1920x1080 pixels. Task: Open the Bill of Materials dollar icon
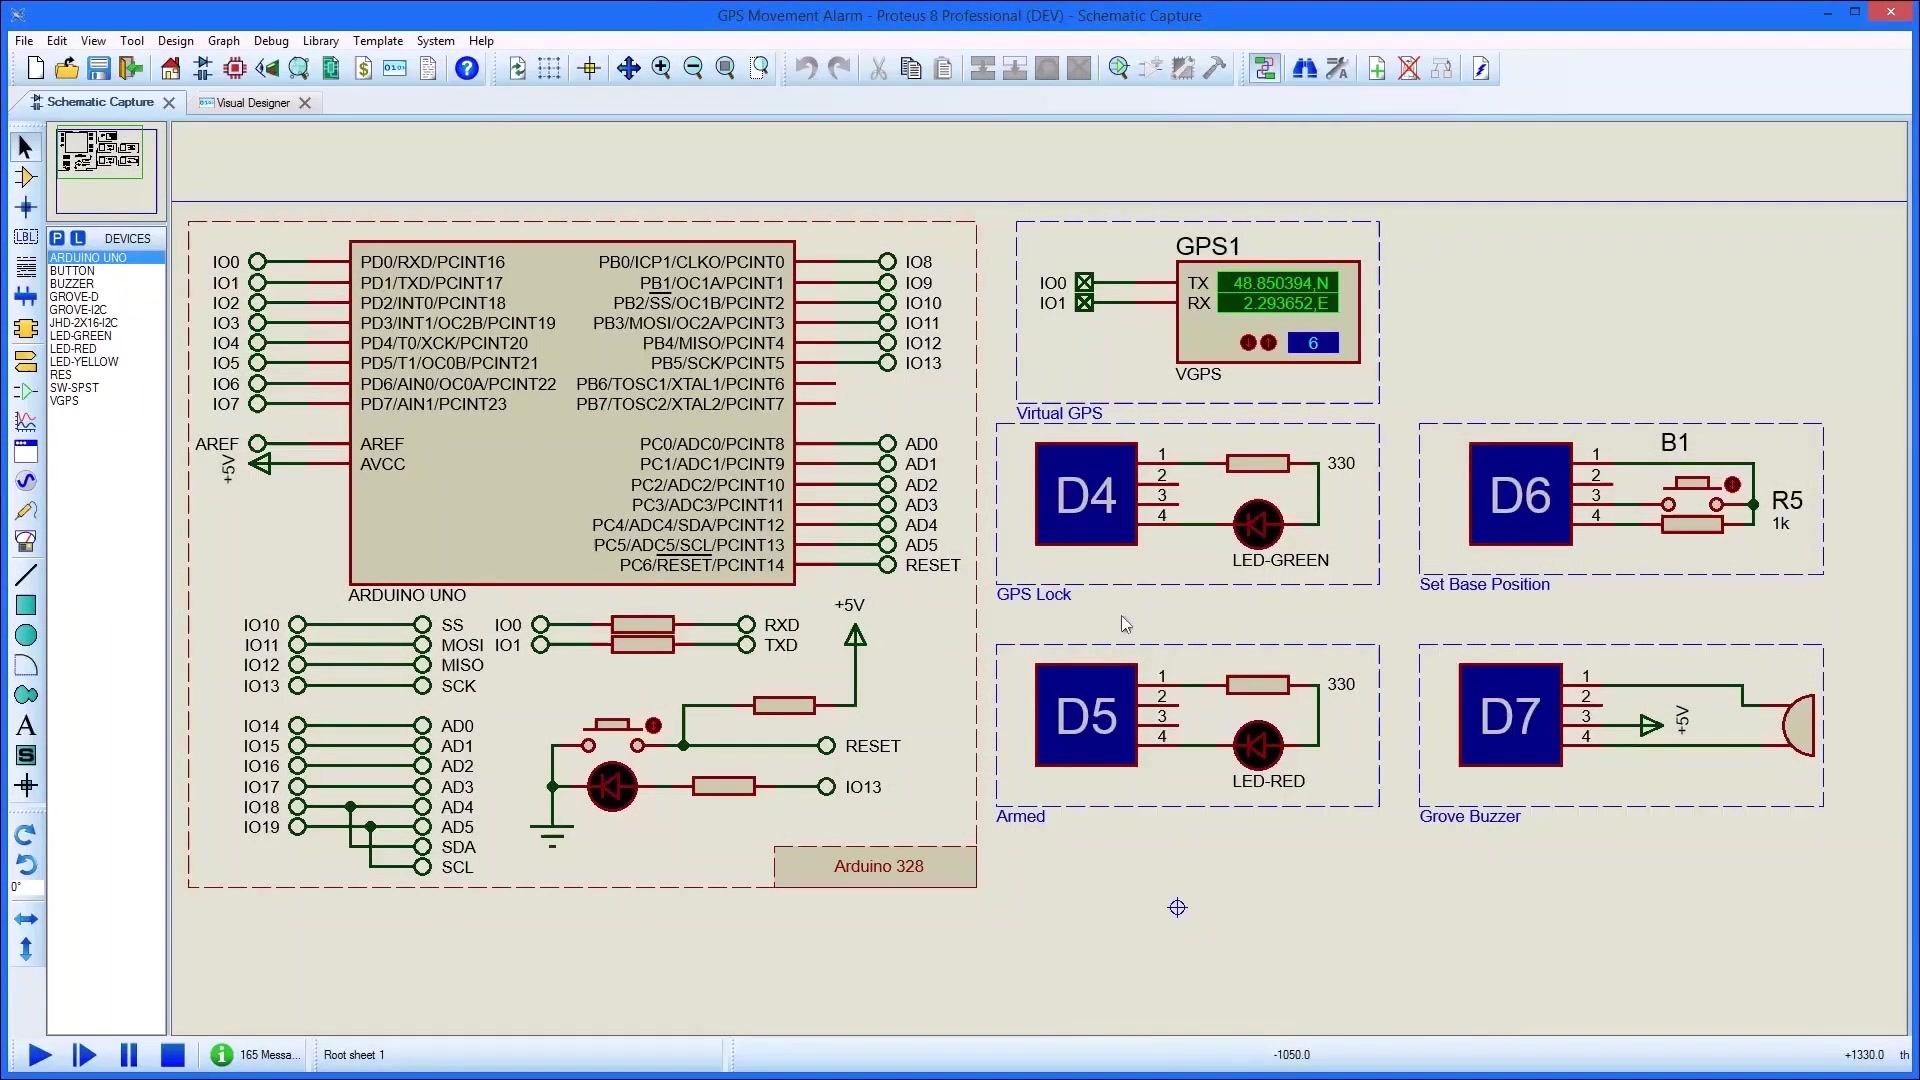[x=363, y=68]
